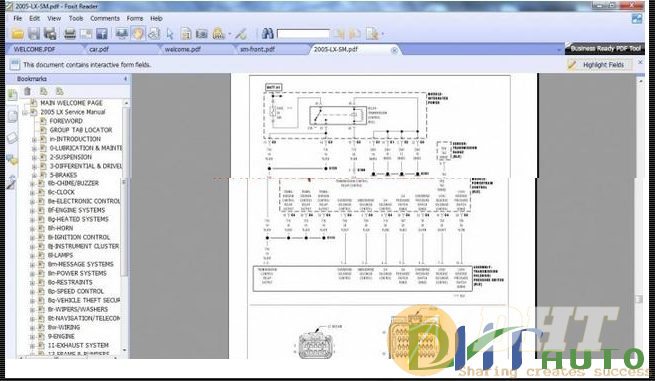Screen dimensions: 655x381
Task: Open the GROUP TAB LOCATOR bookmark
Action: (x=81, y=130)
